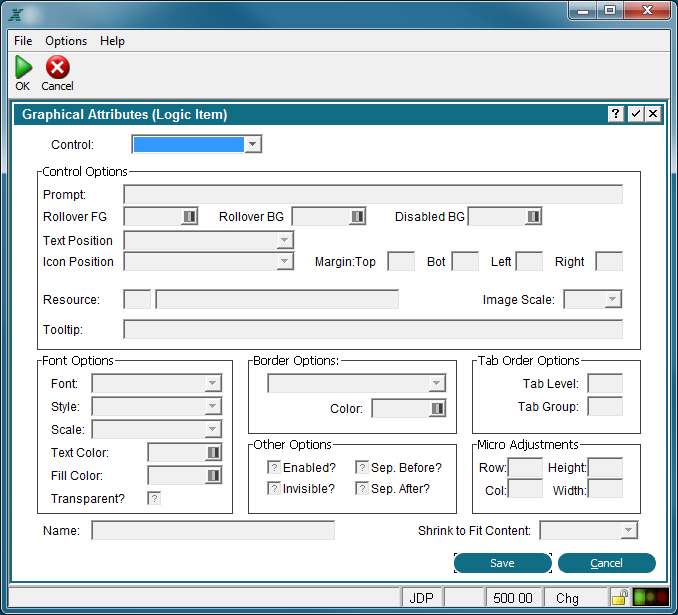Click the small Resource code field
Screen dimensions: 678x615
click(137, 299)
